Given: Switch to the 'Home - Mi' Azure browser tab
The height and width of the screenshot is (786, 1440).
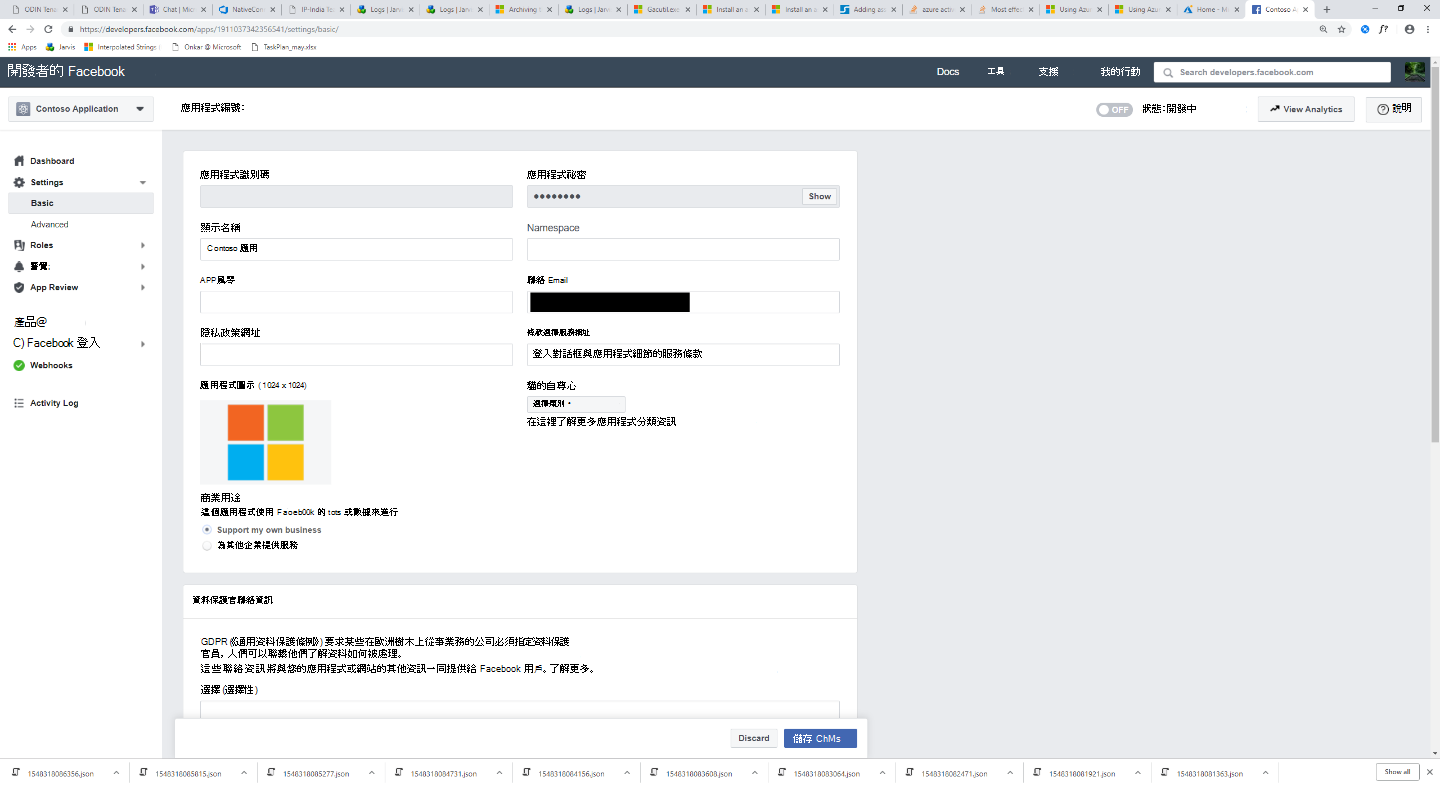Looking at the screenshot, I should coord(1212,9).
